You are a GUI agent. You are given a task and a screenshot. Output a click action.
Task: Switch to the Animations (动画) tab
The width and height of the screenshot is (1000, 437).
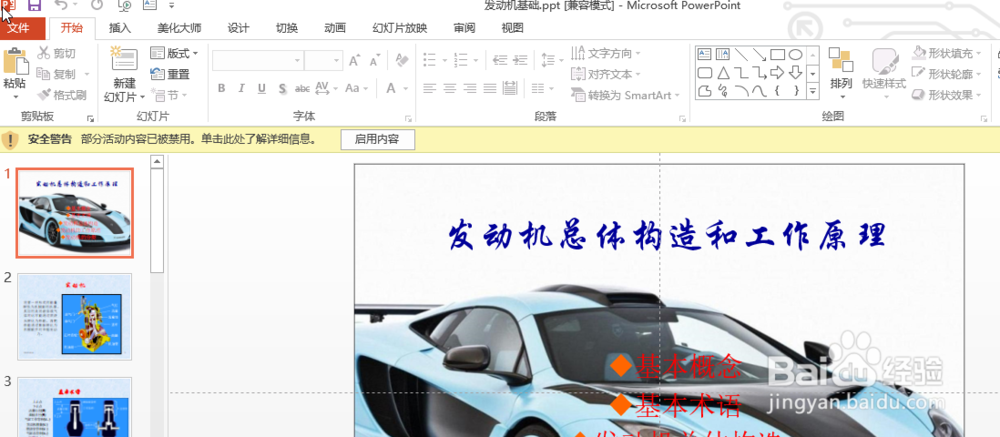coord(335,28)
